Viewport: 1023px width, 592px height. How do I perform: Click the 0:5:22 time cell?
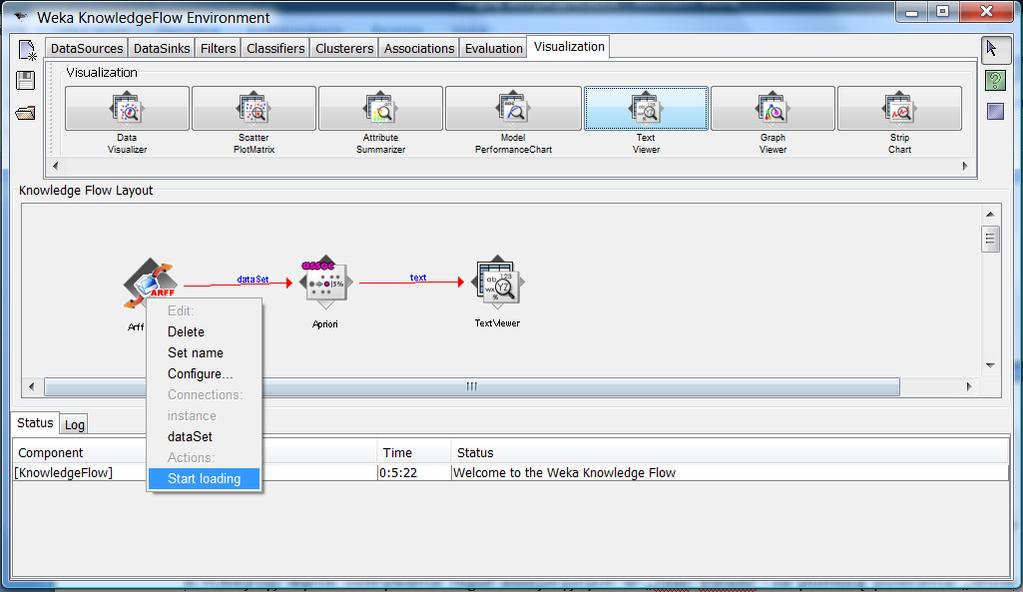pos(414,473)
